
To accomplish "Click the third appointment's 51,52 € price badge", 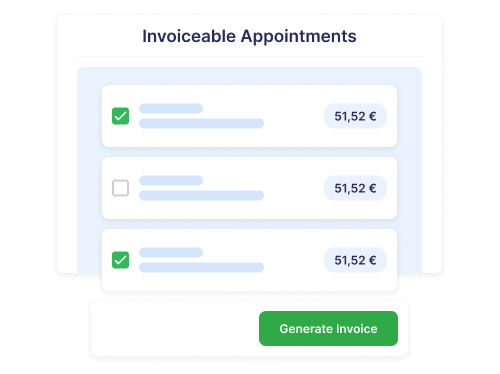I will point(355,260).
